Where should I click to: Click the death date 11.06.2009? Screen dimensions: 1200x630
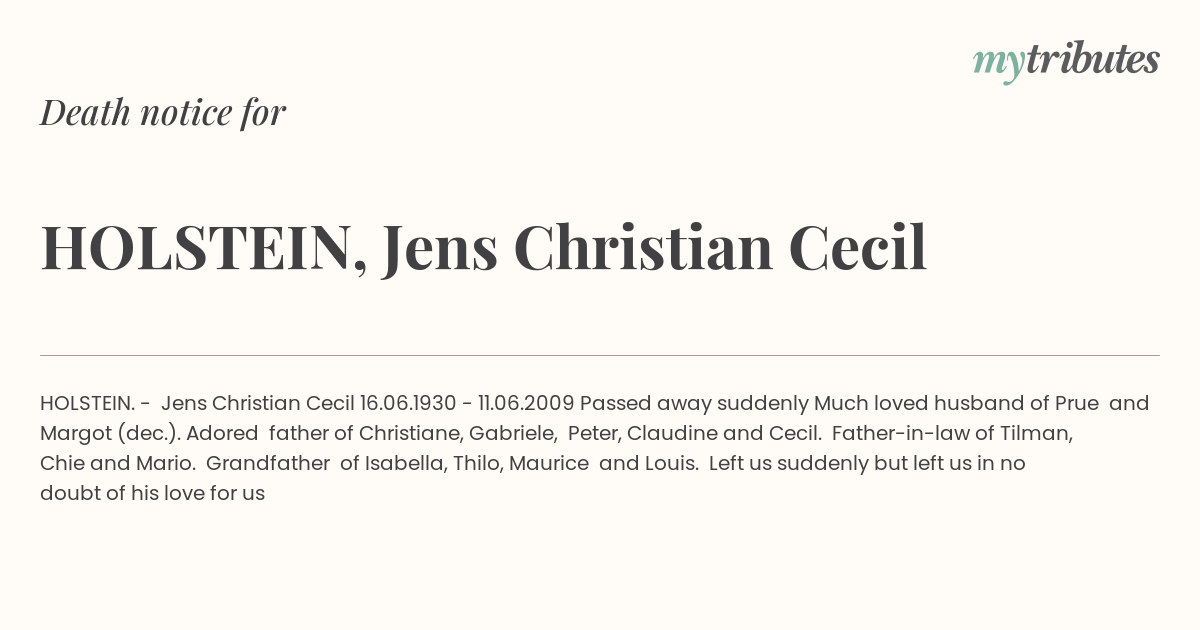(526, 404)
